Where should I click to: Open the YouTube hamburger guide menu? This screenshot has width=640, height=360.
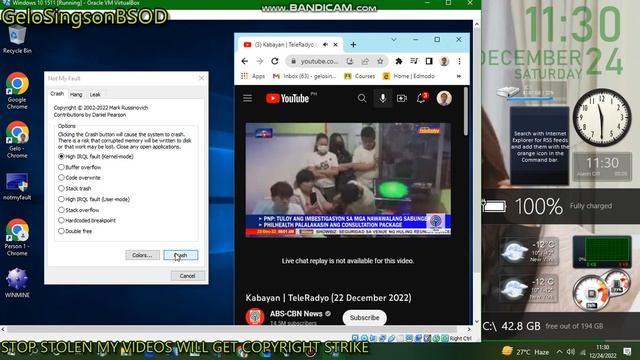[247, 98]
